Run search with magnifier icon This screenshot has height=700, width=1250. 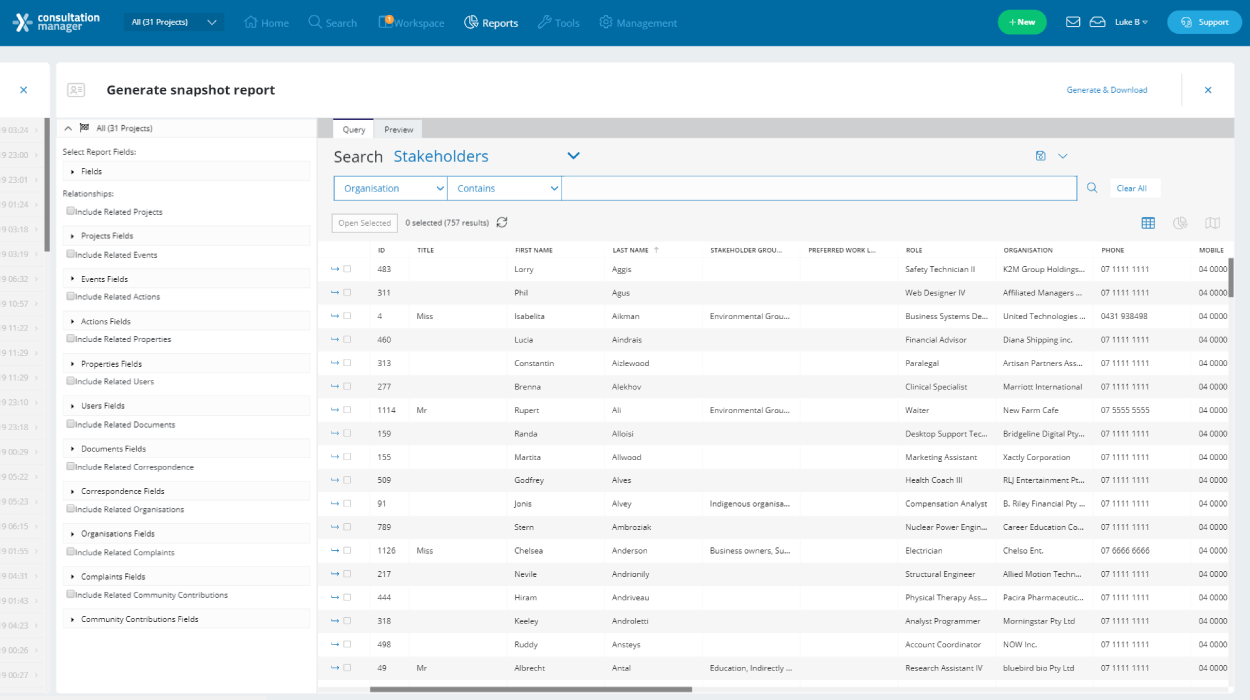(1092, 188)
